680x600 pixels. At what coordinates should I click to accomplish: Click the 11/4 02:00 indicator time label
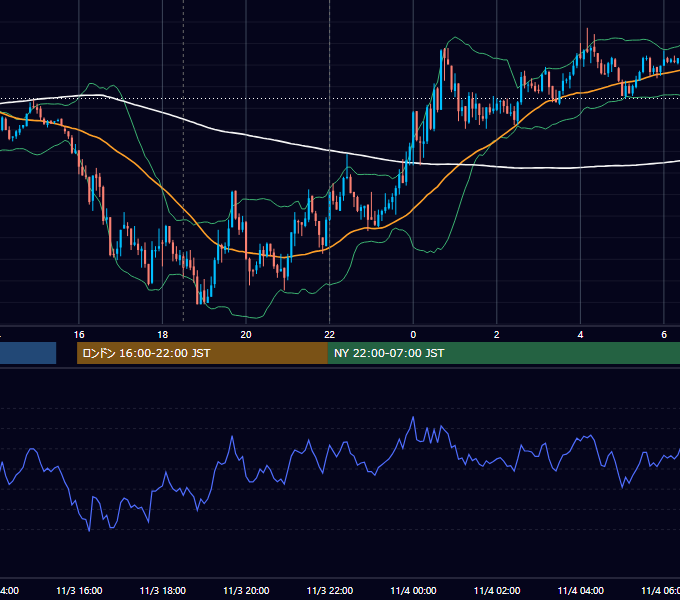(497, 590)
